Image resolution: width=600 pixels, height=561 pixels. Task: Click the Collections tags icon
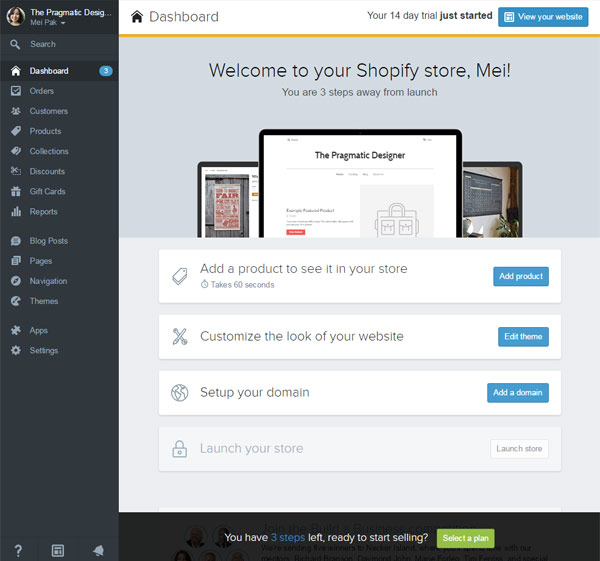pos(16,151)
